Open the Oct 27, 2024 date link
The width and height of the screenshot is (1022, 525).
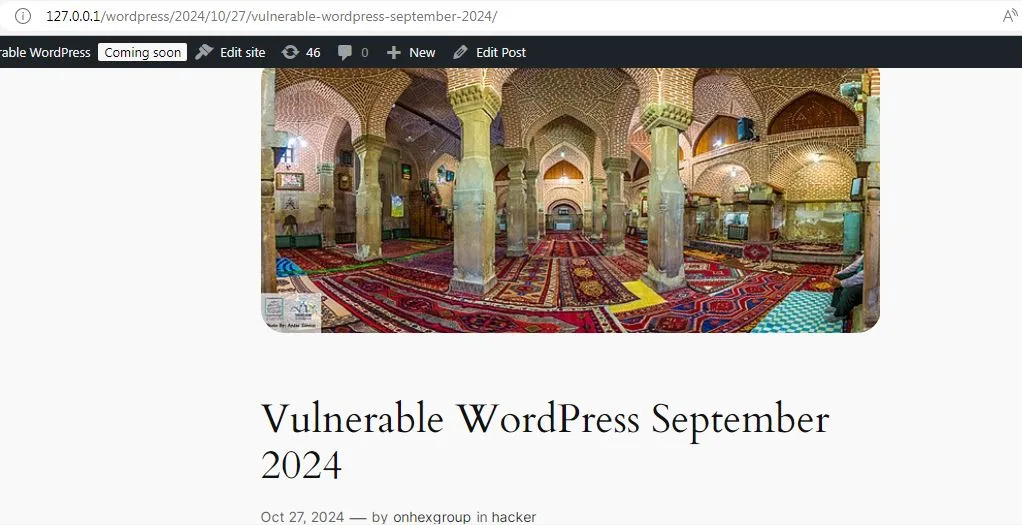[302, 517]
